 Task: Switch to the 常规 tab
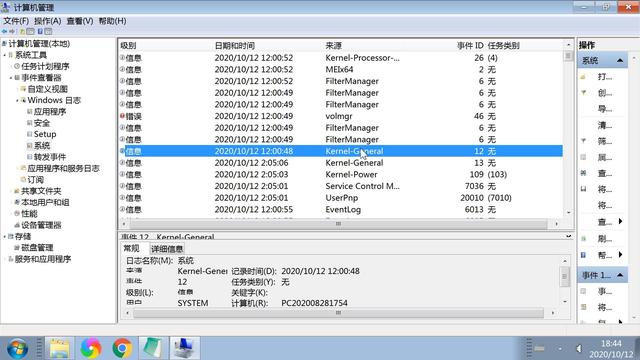131,248
